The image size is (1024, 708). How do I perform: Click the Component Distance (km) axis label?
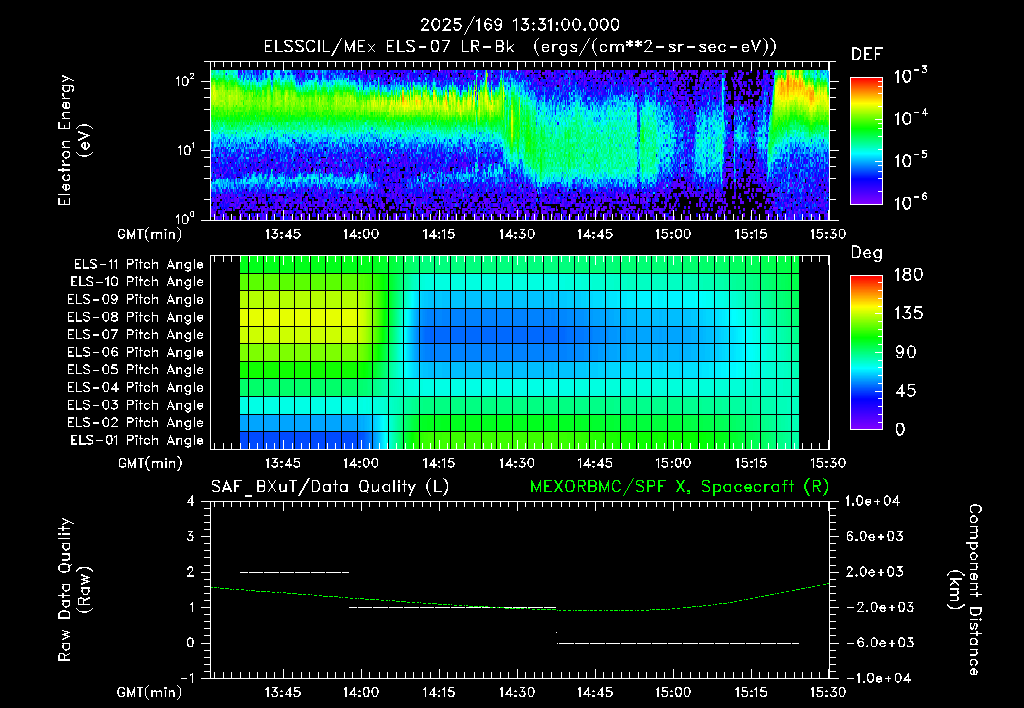click(x=965, y=590)
